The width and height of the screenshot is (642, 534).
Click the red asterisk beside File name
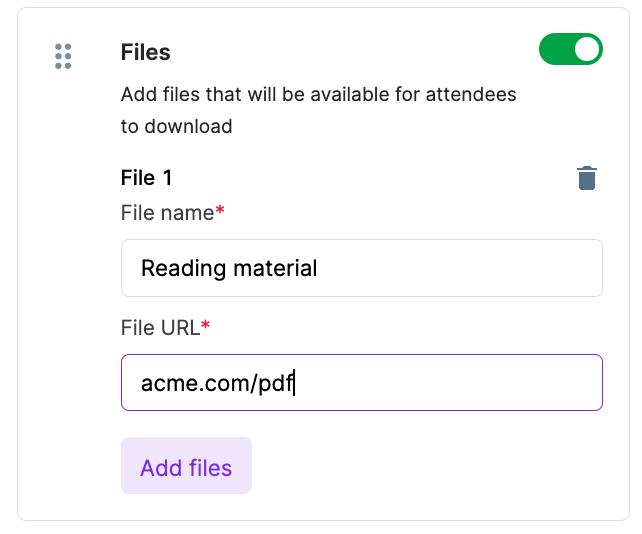point(219,211)
